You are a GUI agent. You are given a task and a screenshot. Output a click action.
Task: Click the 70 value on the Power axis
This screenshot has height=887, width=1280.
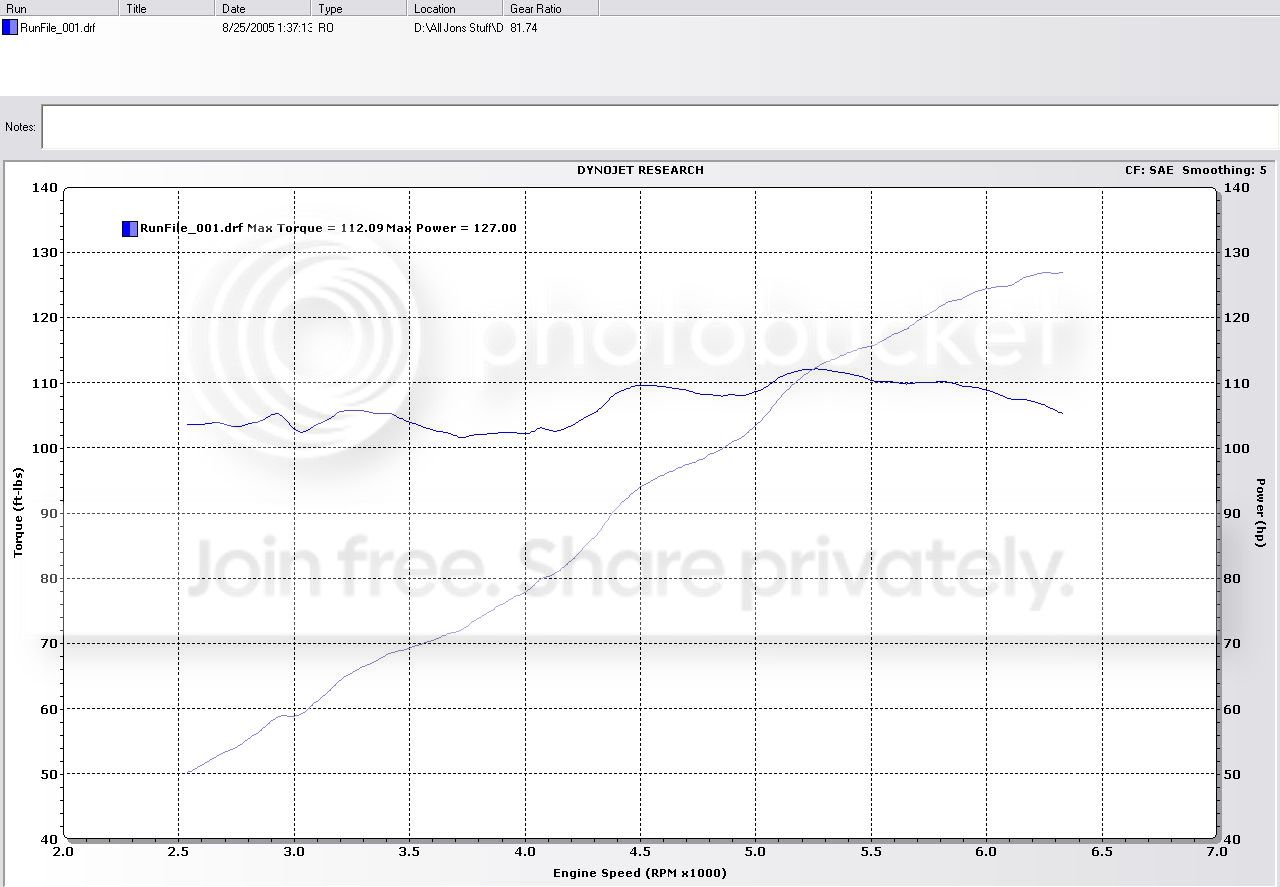pos(1232,644)
